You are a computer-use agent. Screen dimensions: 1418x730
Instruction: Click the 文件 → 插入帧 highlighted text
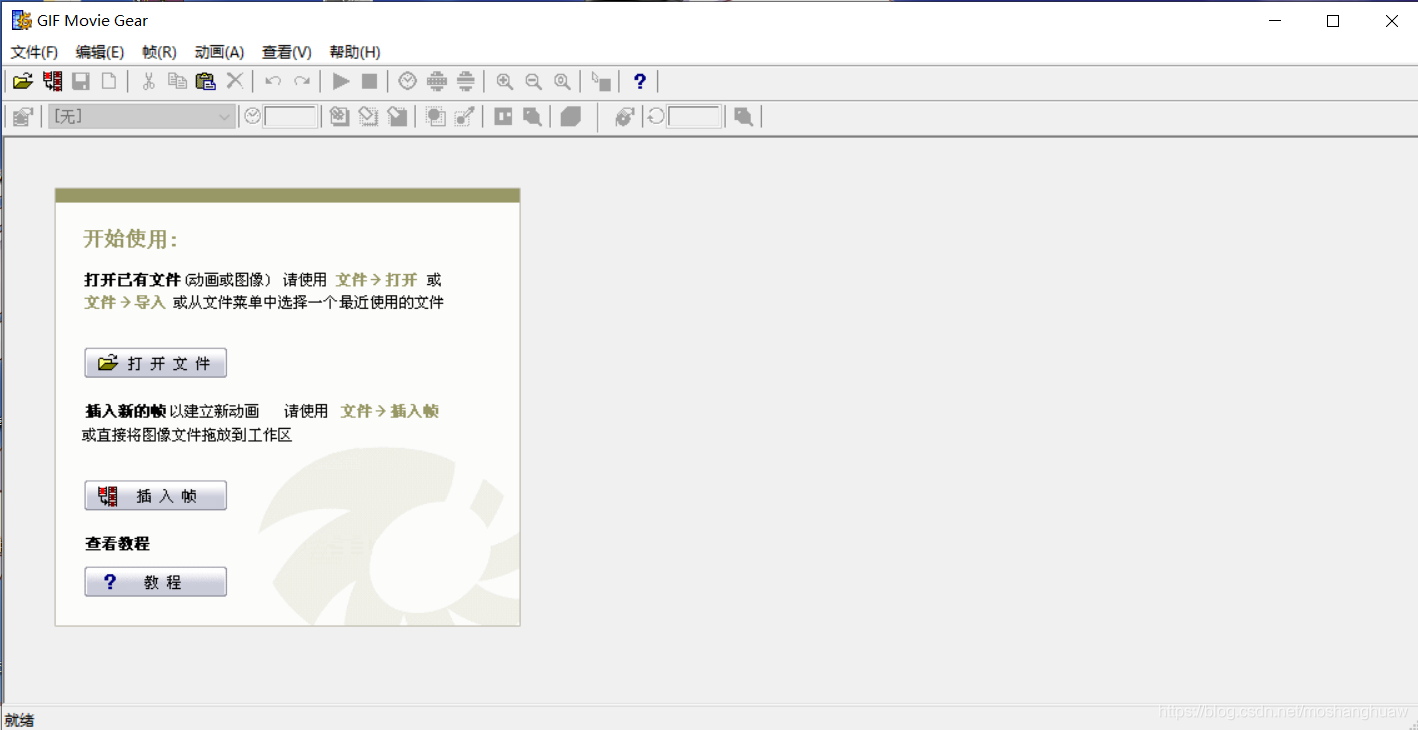click(x=390, y=411)
